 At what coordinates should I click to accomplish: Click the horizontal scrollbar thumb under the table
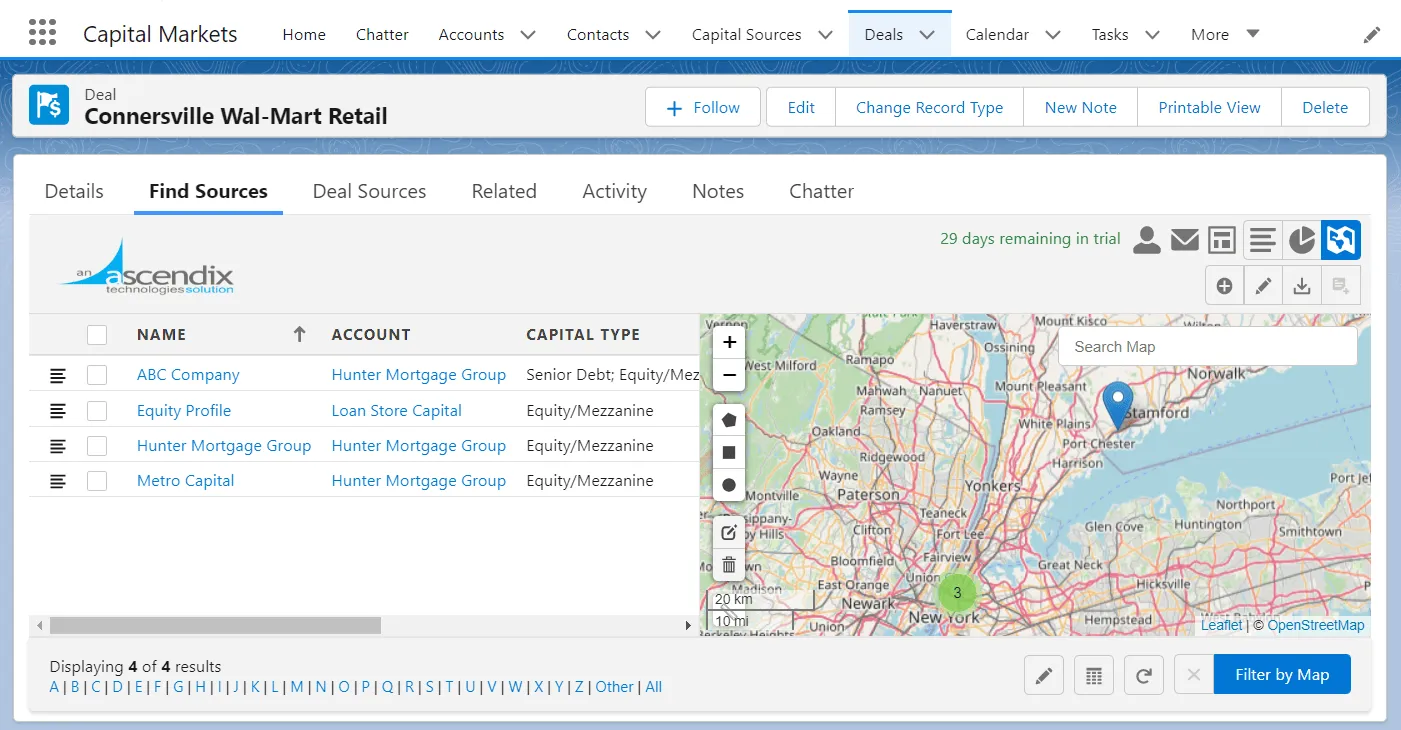pos(215,625)
